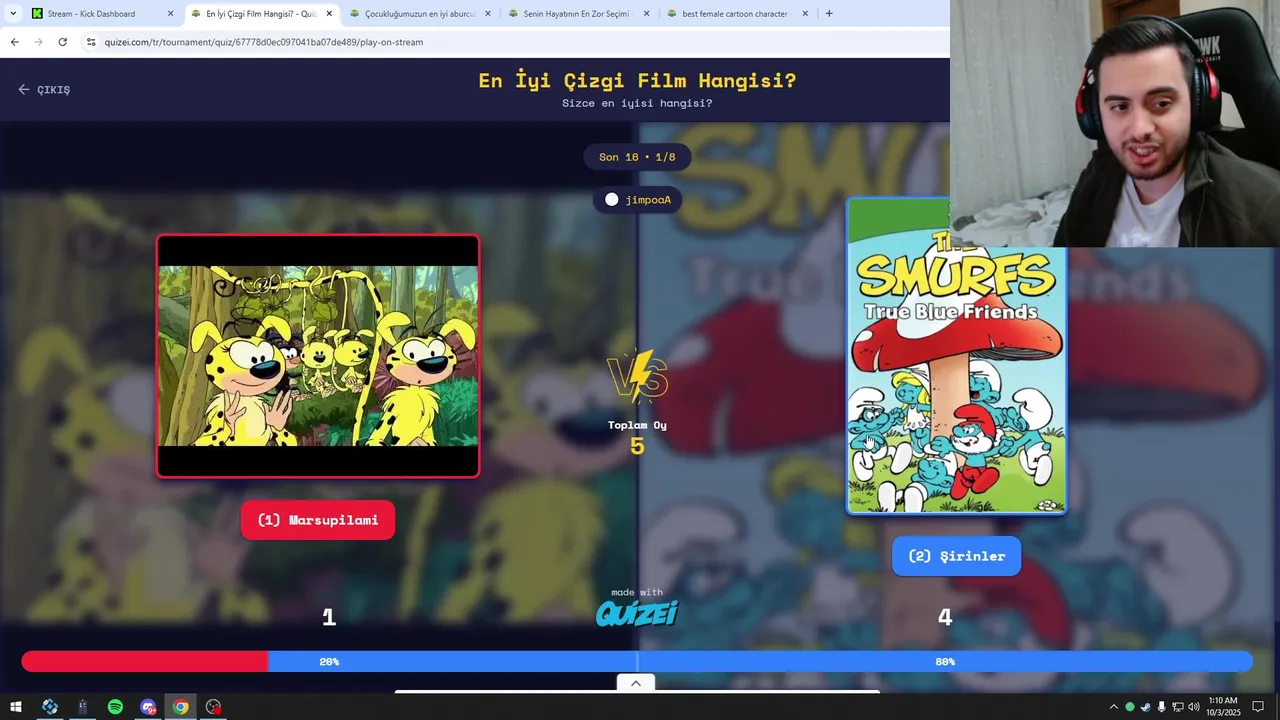
Task: Vote for (2) Şirinler button
Action: [x=956, y=556]
